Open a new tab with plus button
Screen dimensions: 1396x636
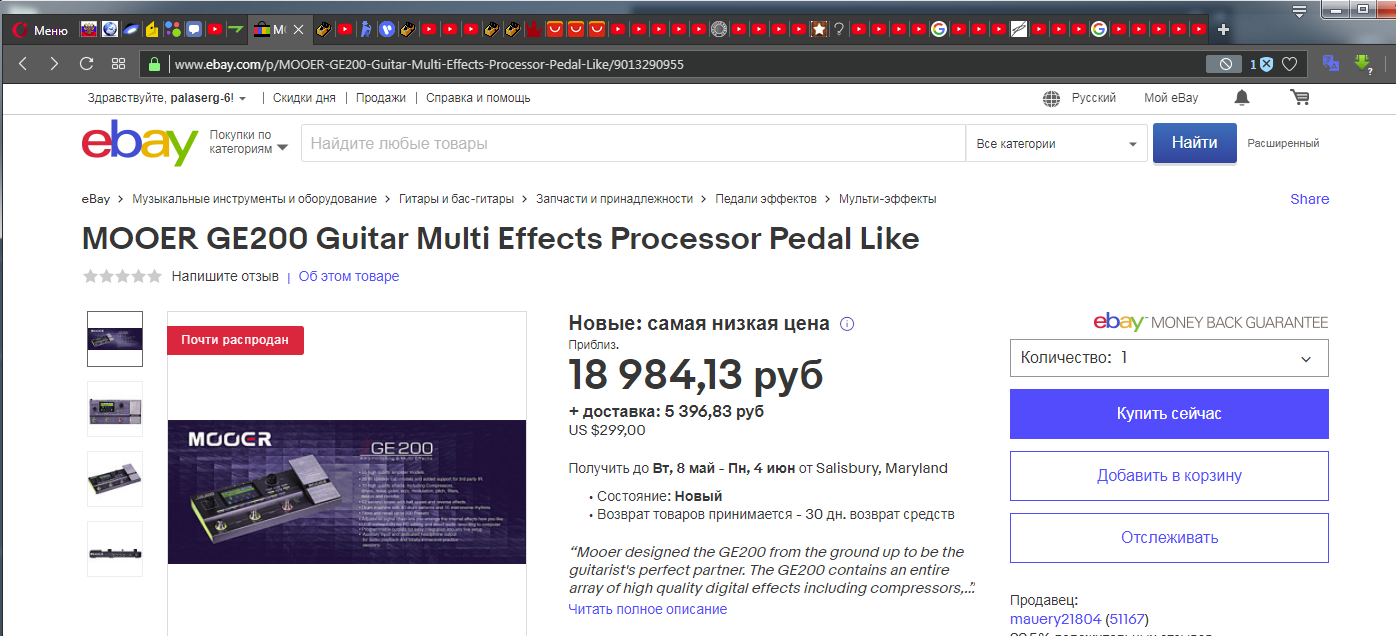[1223, 30]
